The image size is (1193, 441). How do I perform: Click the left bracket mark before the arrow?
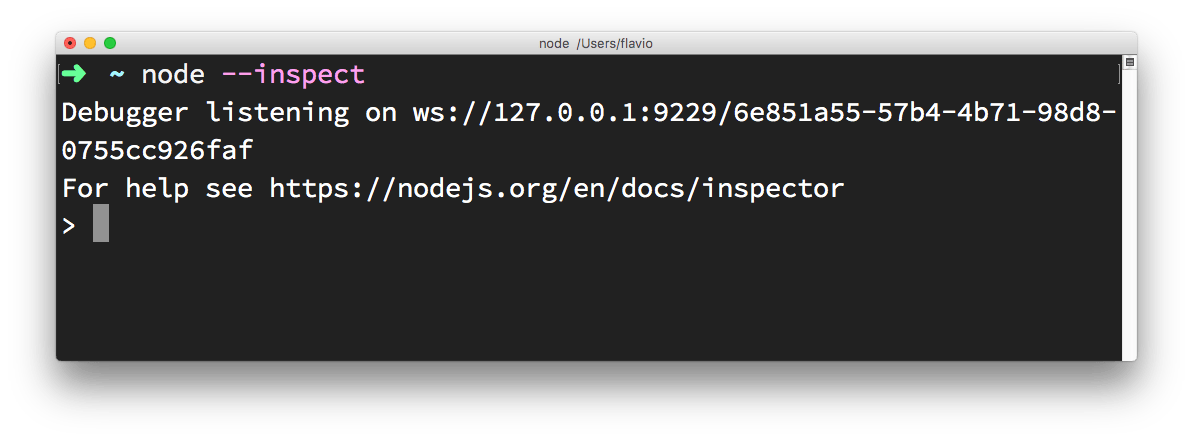(60, 74)
